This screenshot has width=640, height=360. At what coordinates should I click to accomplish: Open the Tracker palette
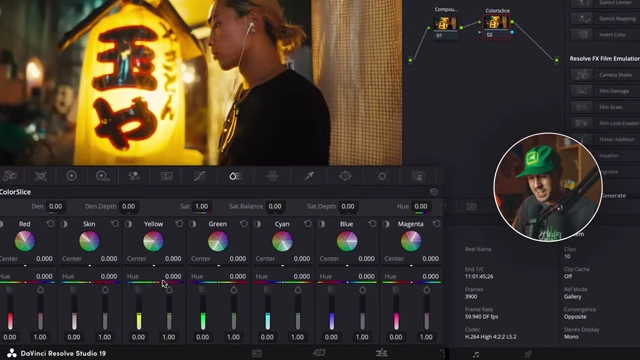pyautogui.click(x=382, y=176)
